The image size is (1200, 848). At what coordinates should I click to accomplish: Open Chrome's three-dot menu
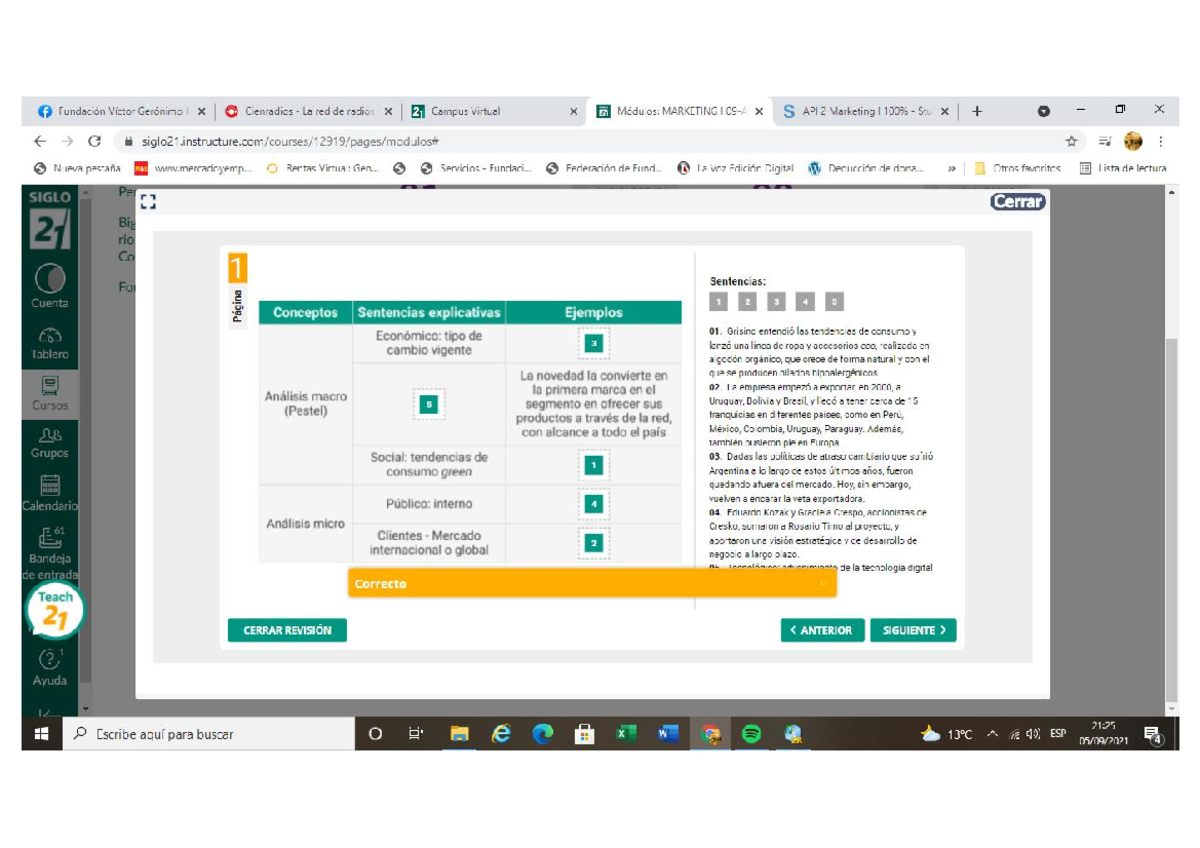point(1160,141)
